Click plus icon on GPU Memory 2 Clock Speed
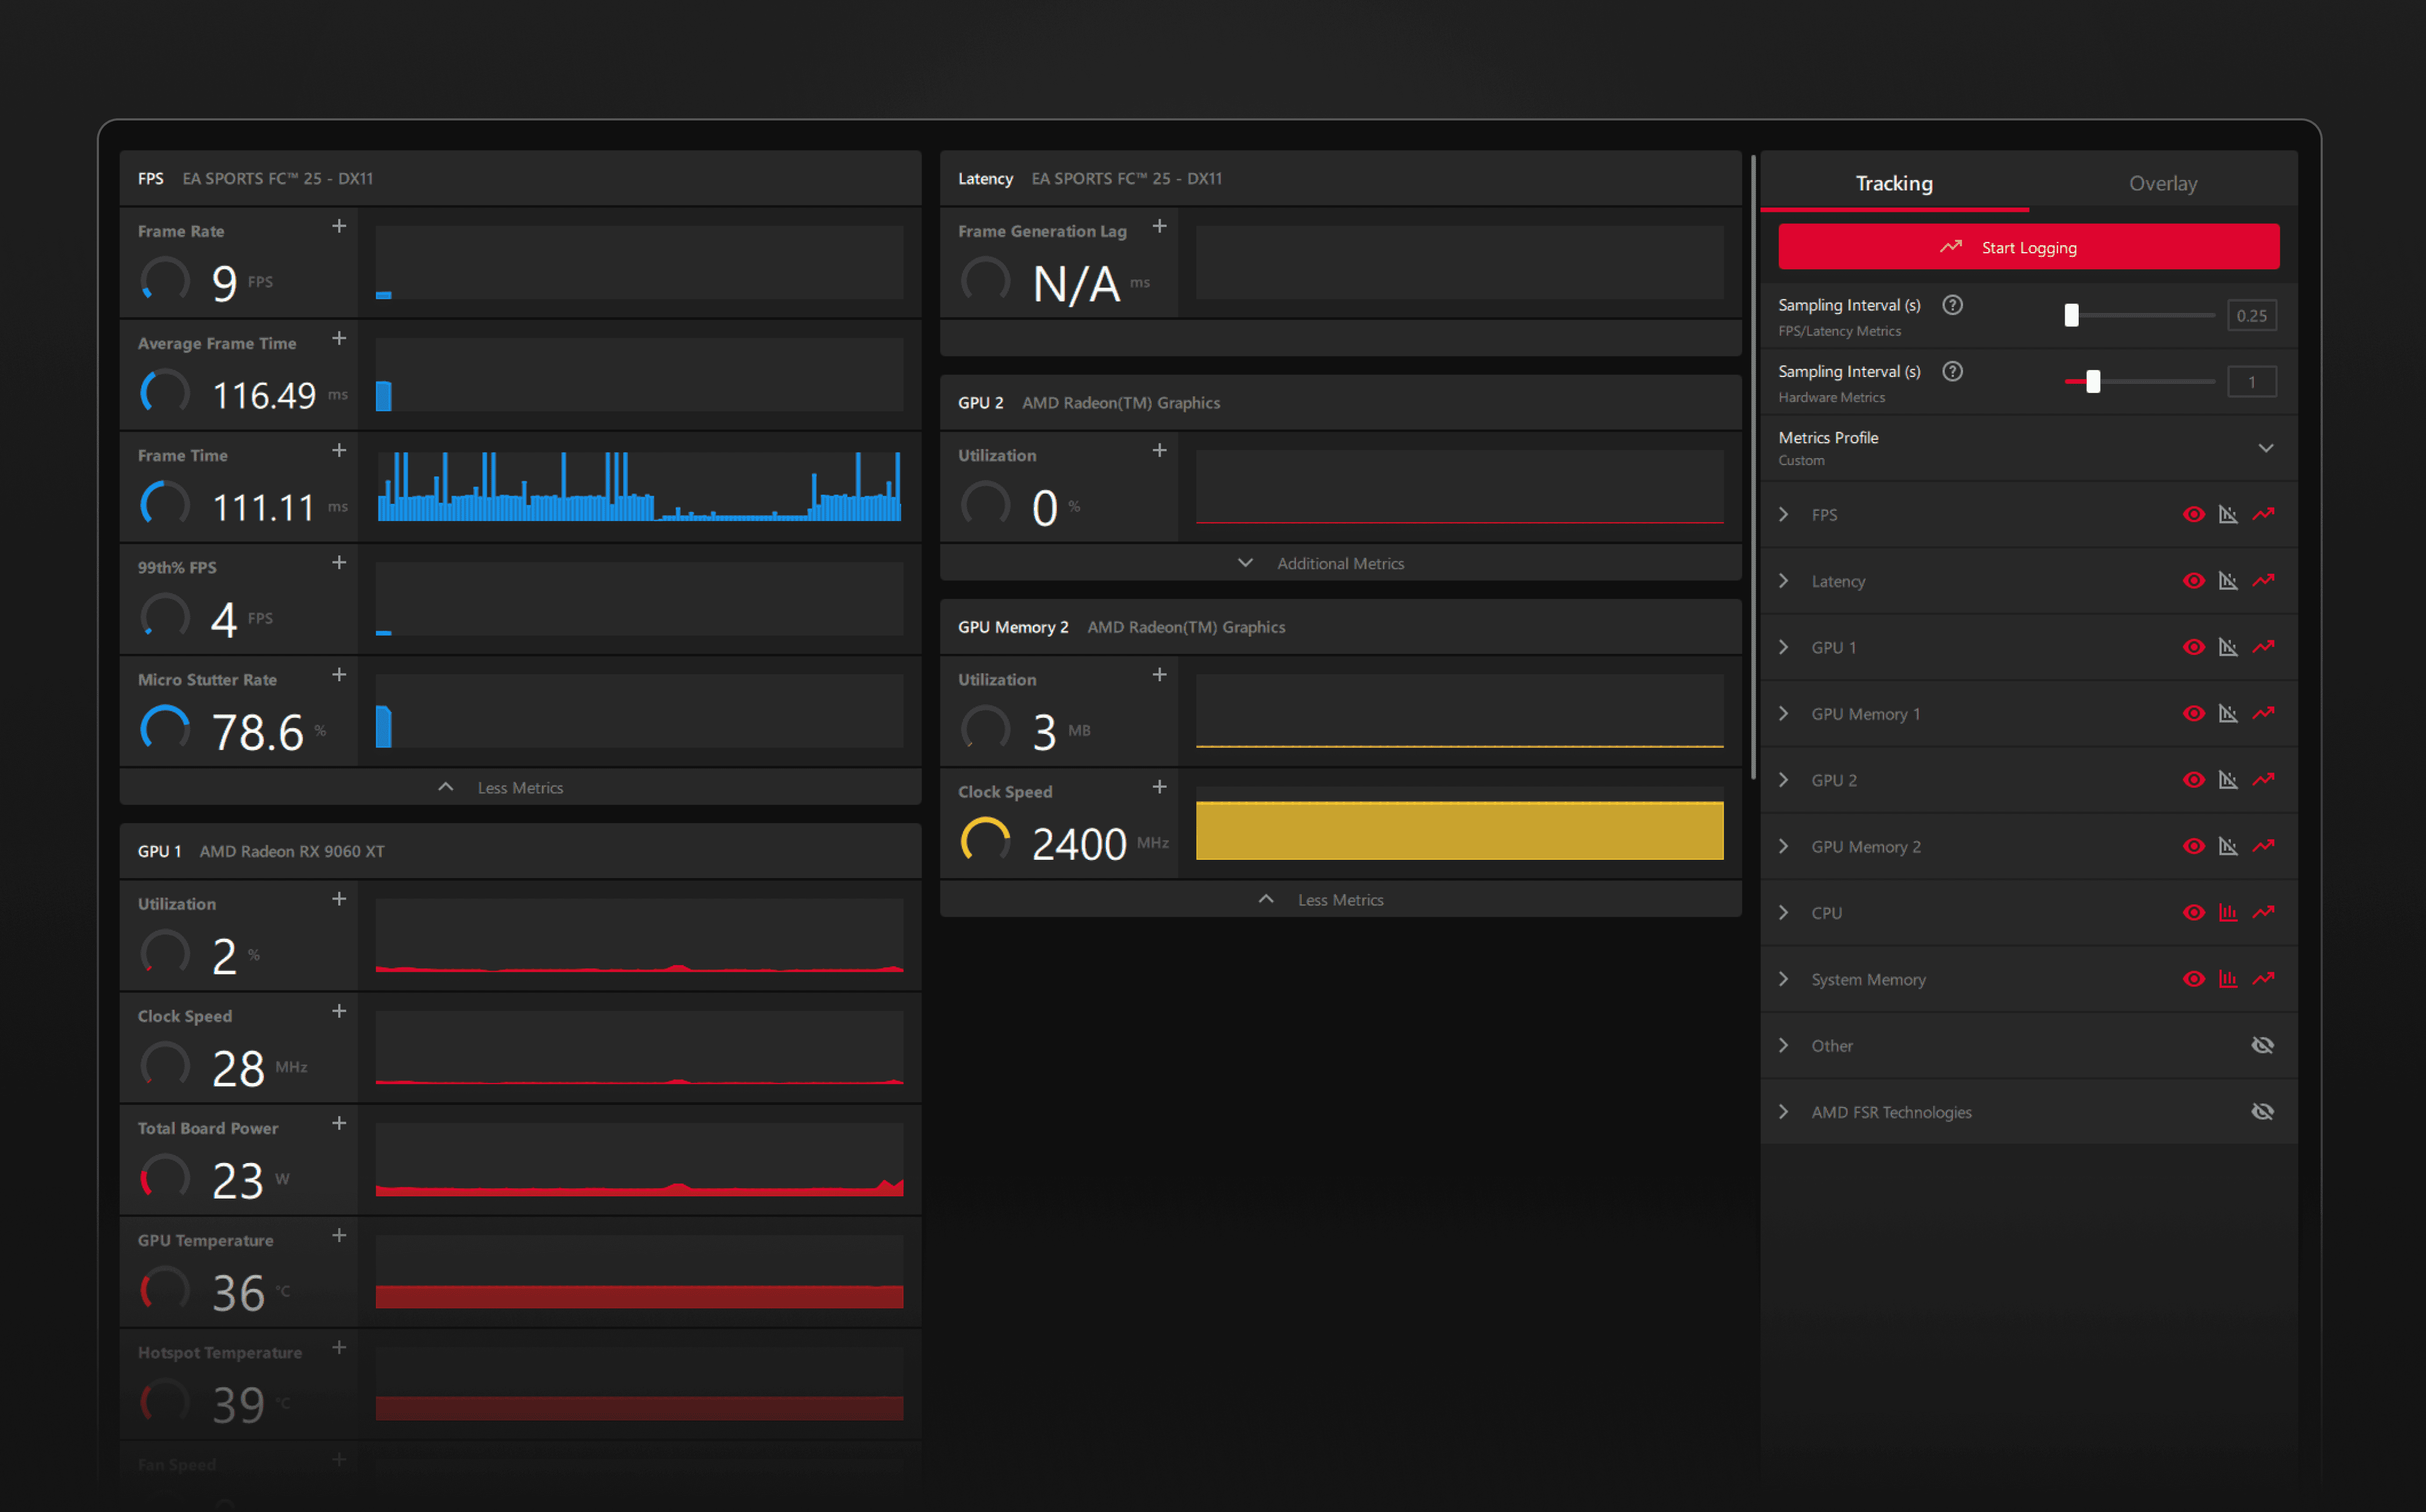 click(1159, 787)
